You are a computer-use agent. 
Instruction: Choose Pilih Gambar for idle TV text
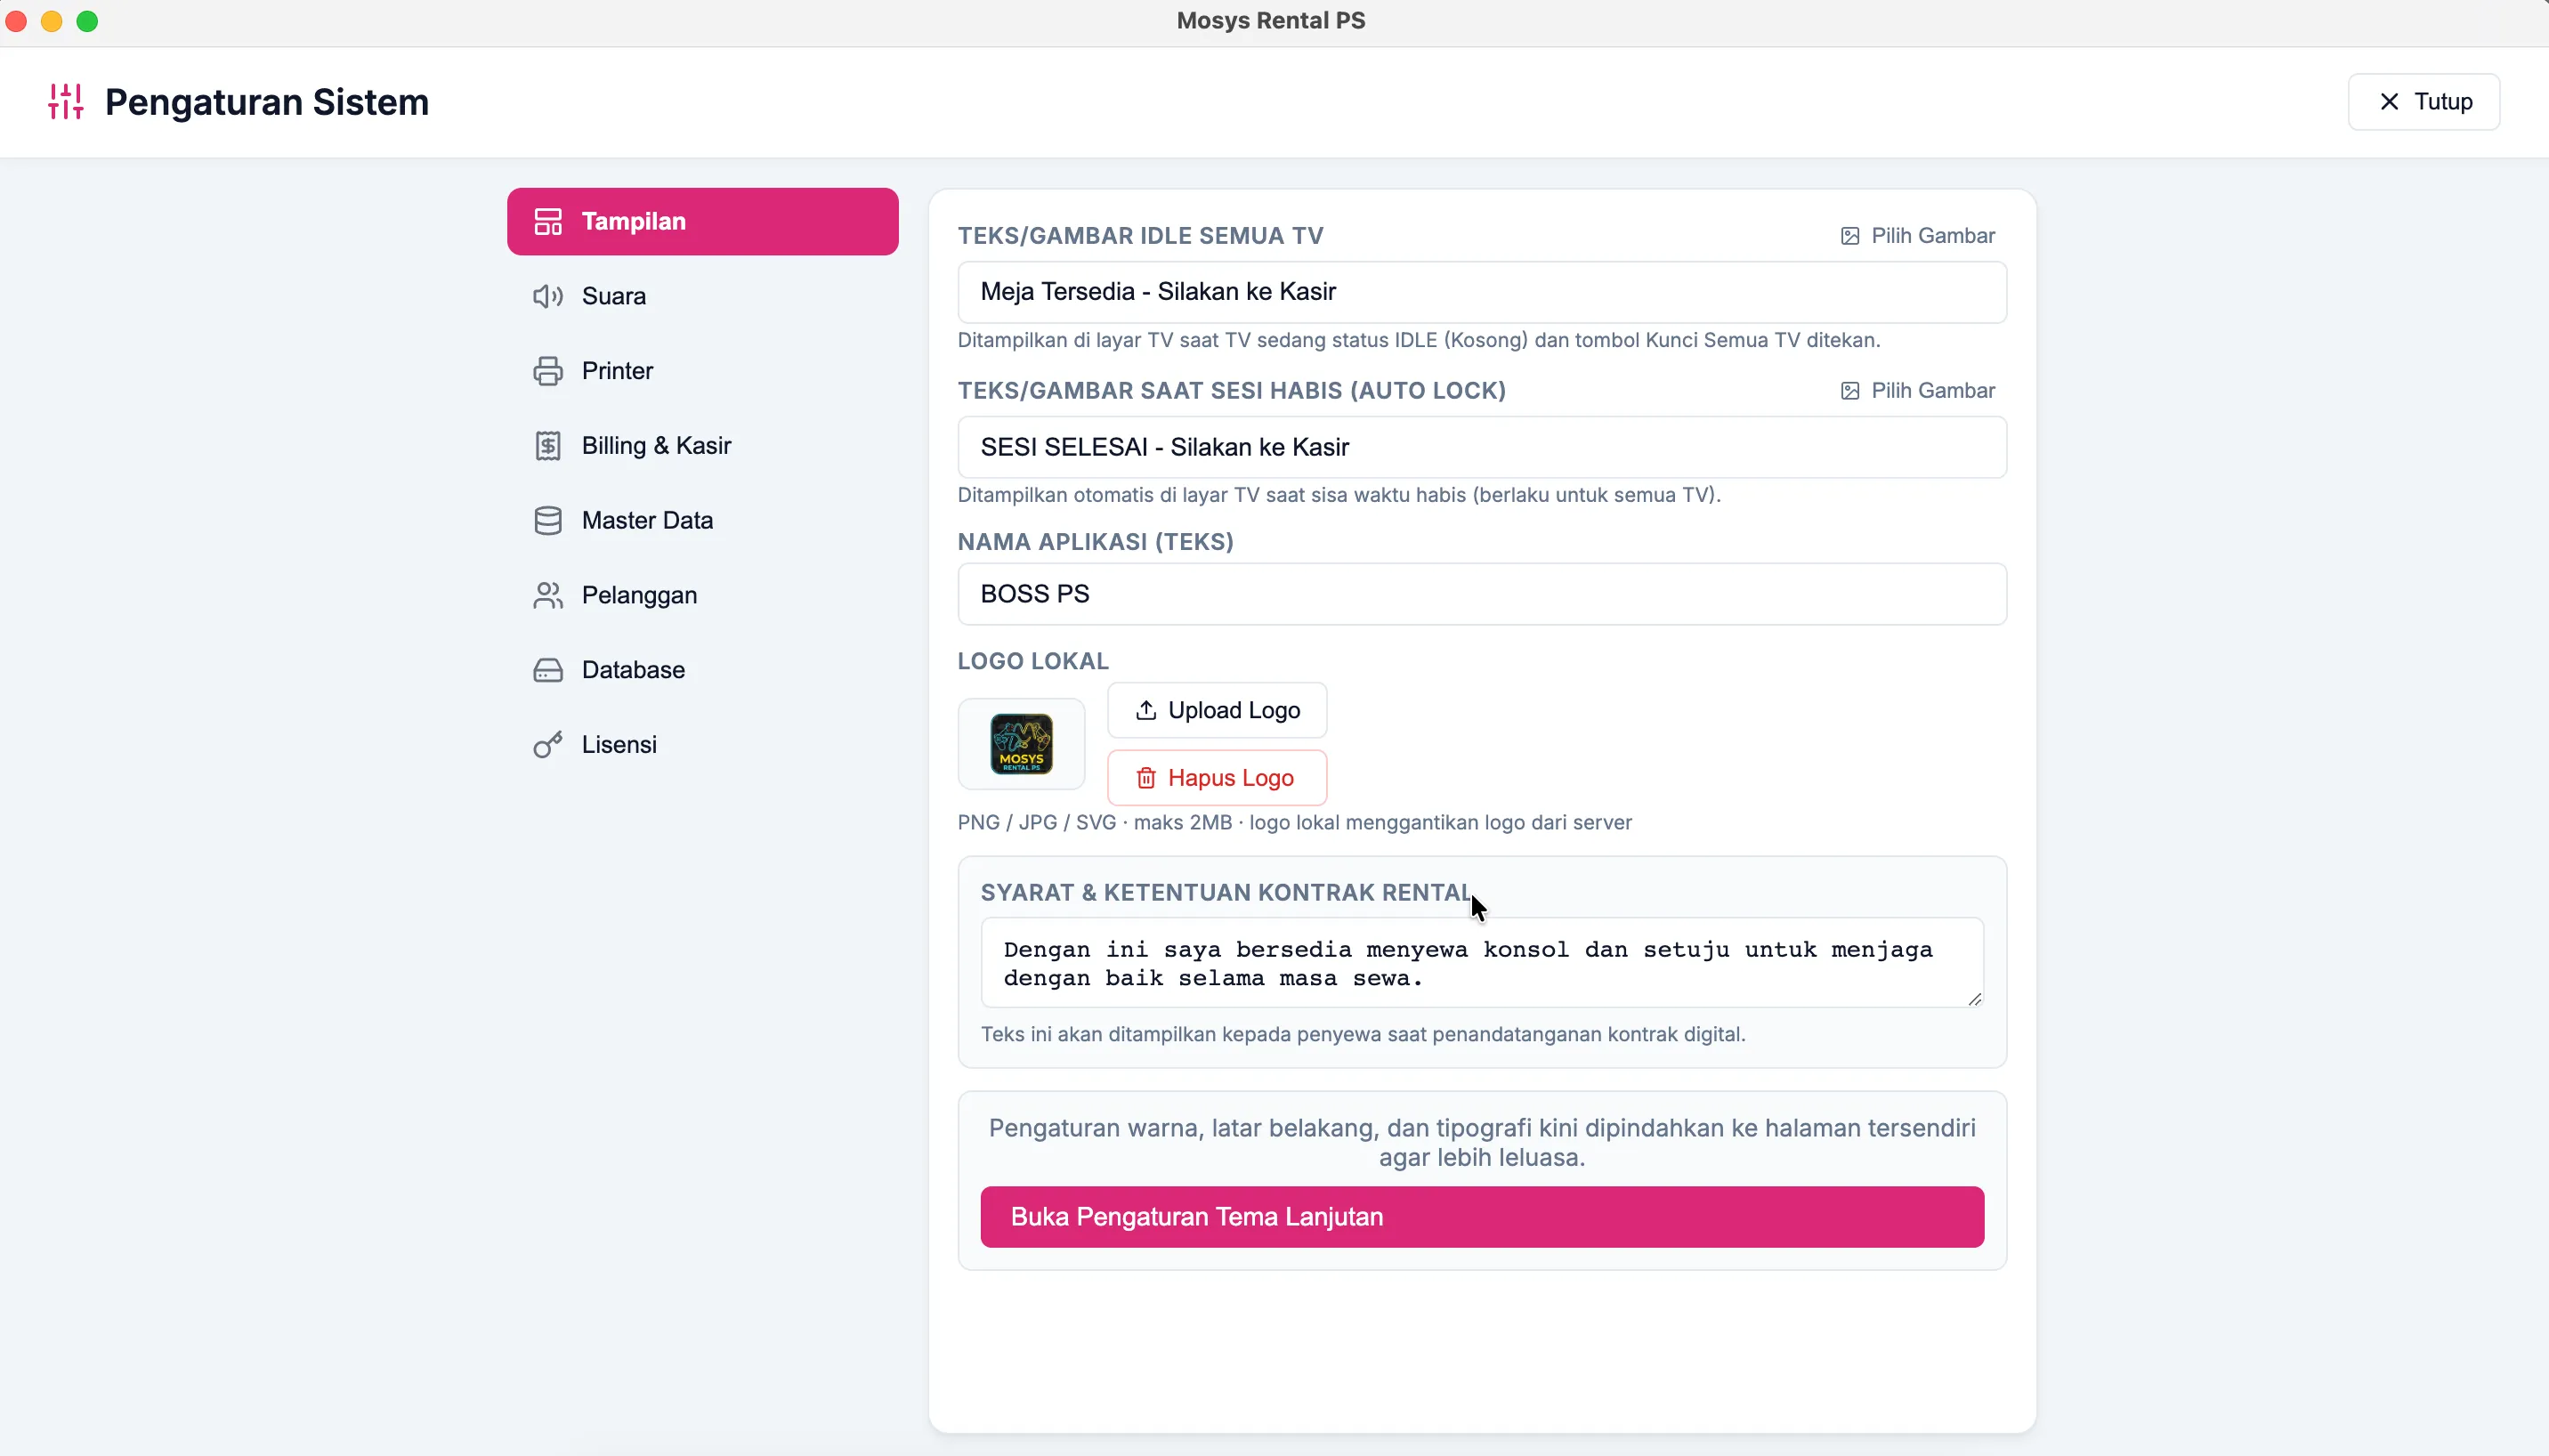[1918, 236]
